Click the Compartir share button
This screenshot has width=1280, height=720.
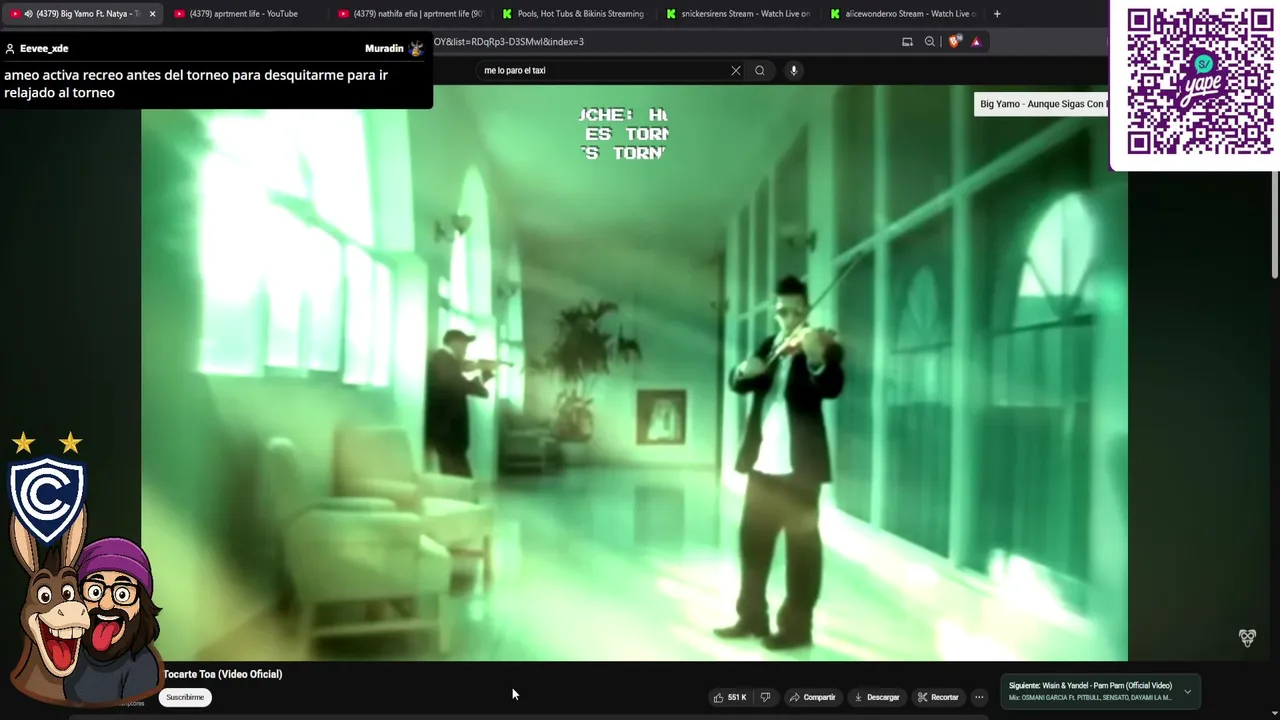coord(812,697)
